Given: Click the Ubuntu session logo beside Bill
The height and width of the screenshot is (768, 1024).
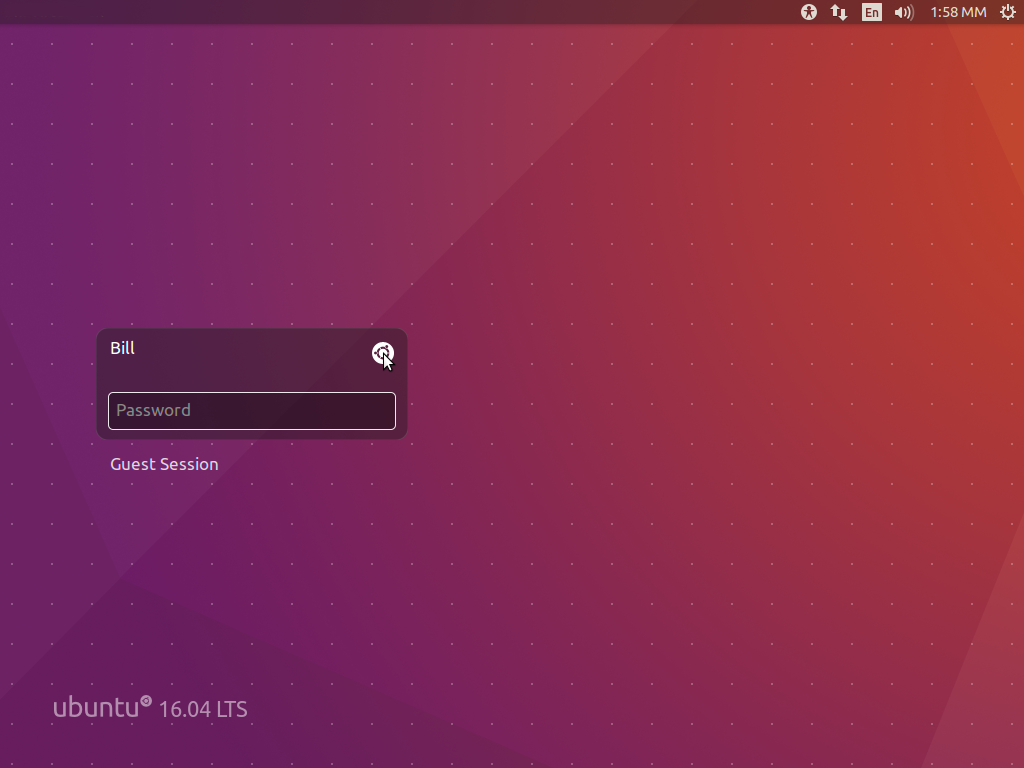Looking at the screenshot, I should click(x=382, y=353).
